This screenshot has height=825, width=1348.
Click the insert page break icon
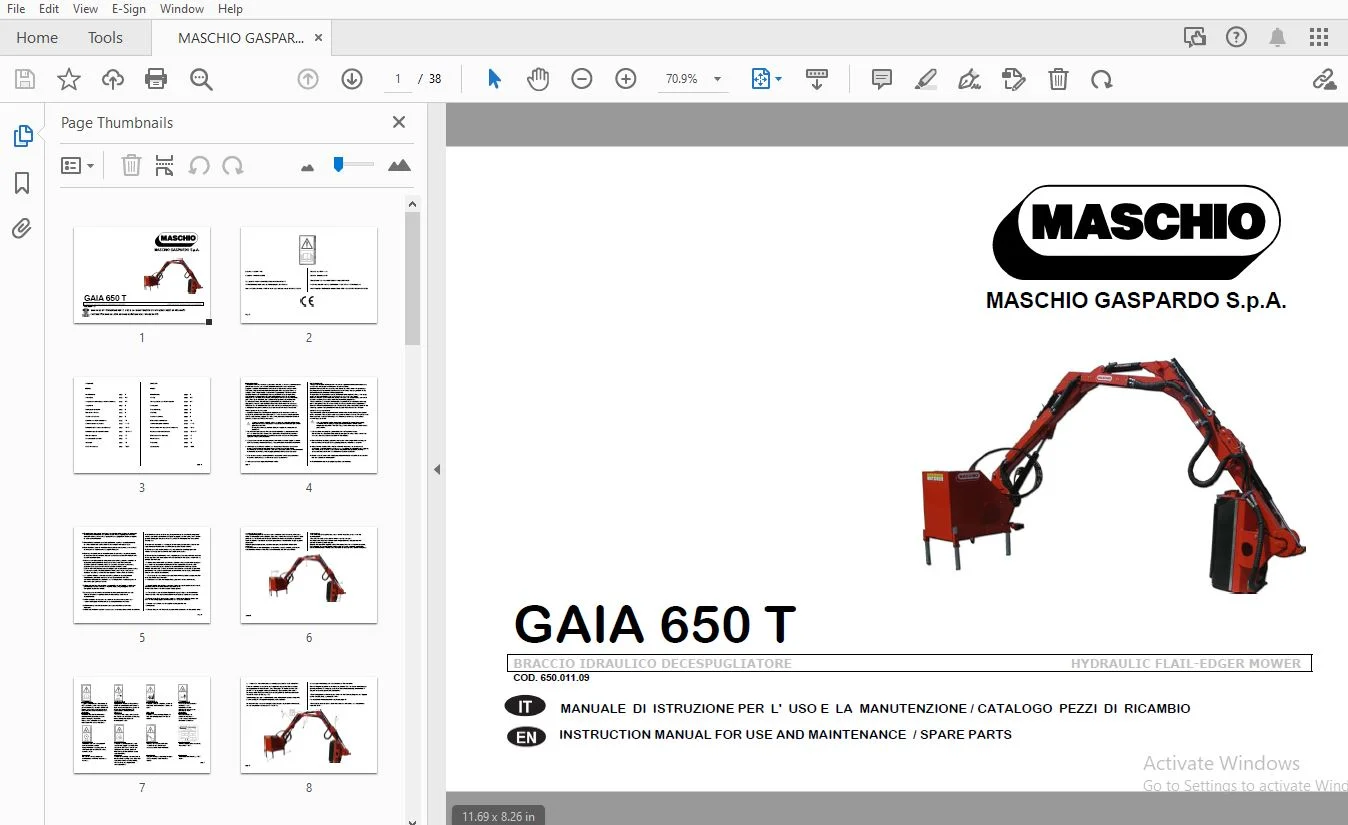coord(165,165)
